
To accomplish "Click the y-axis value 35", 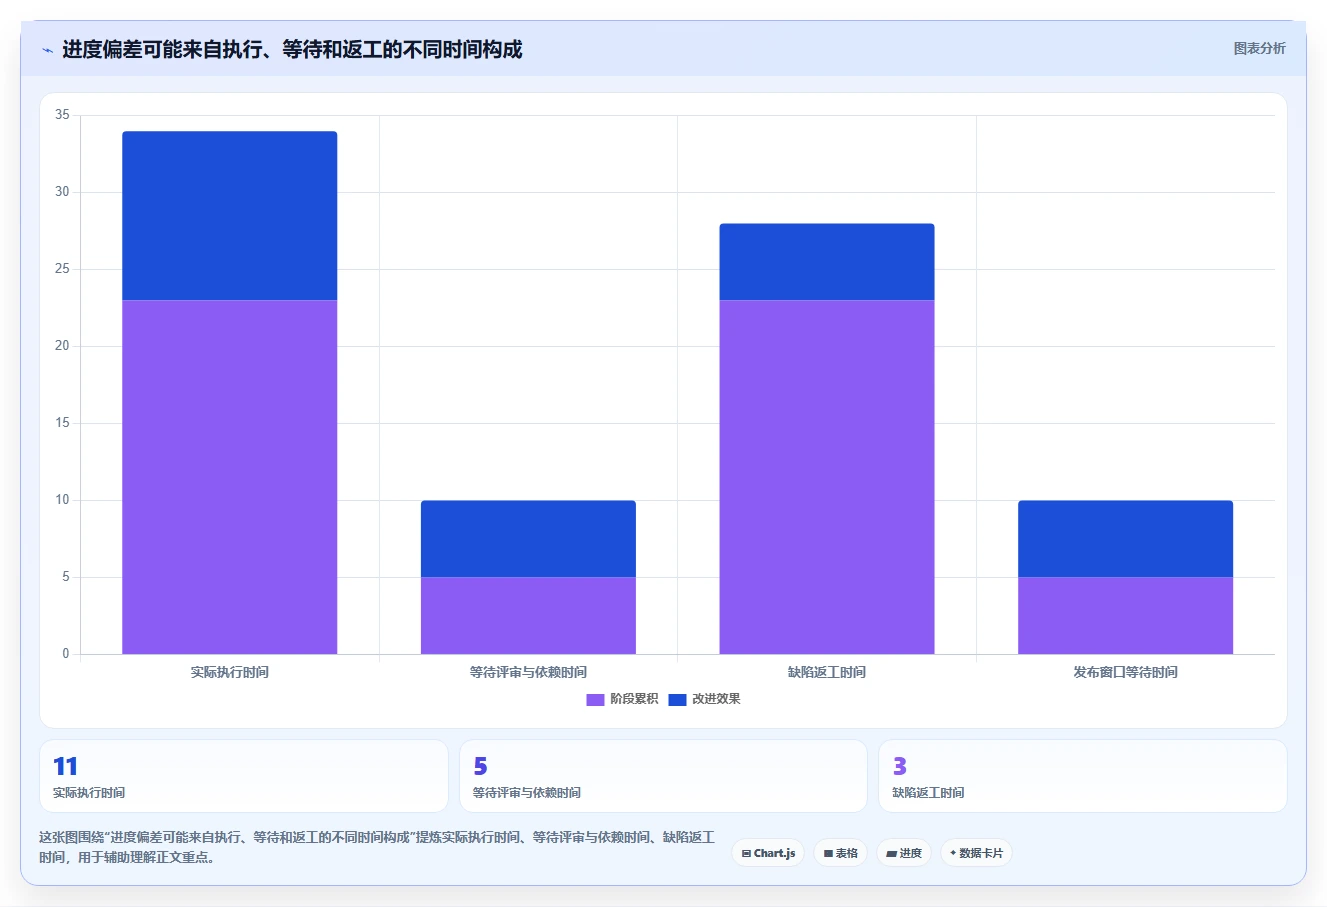I will [x=62, y=115].
